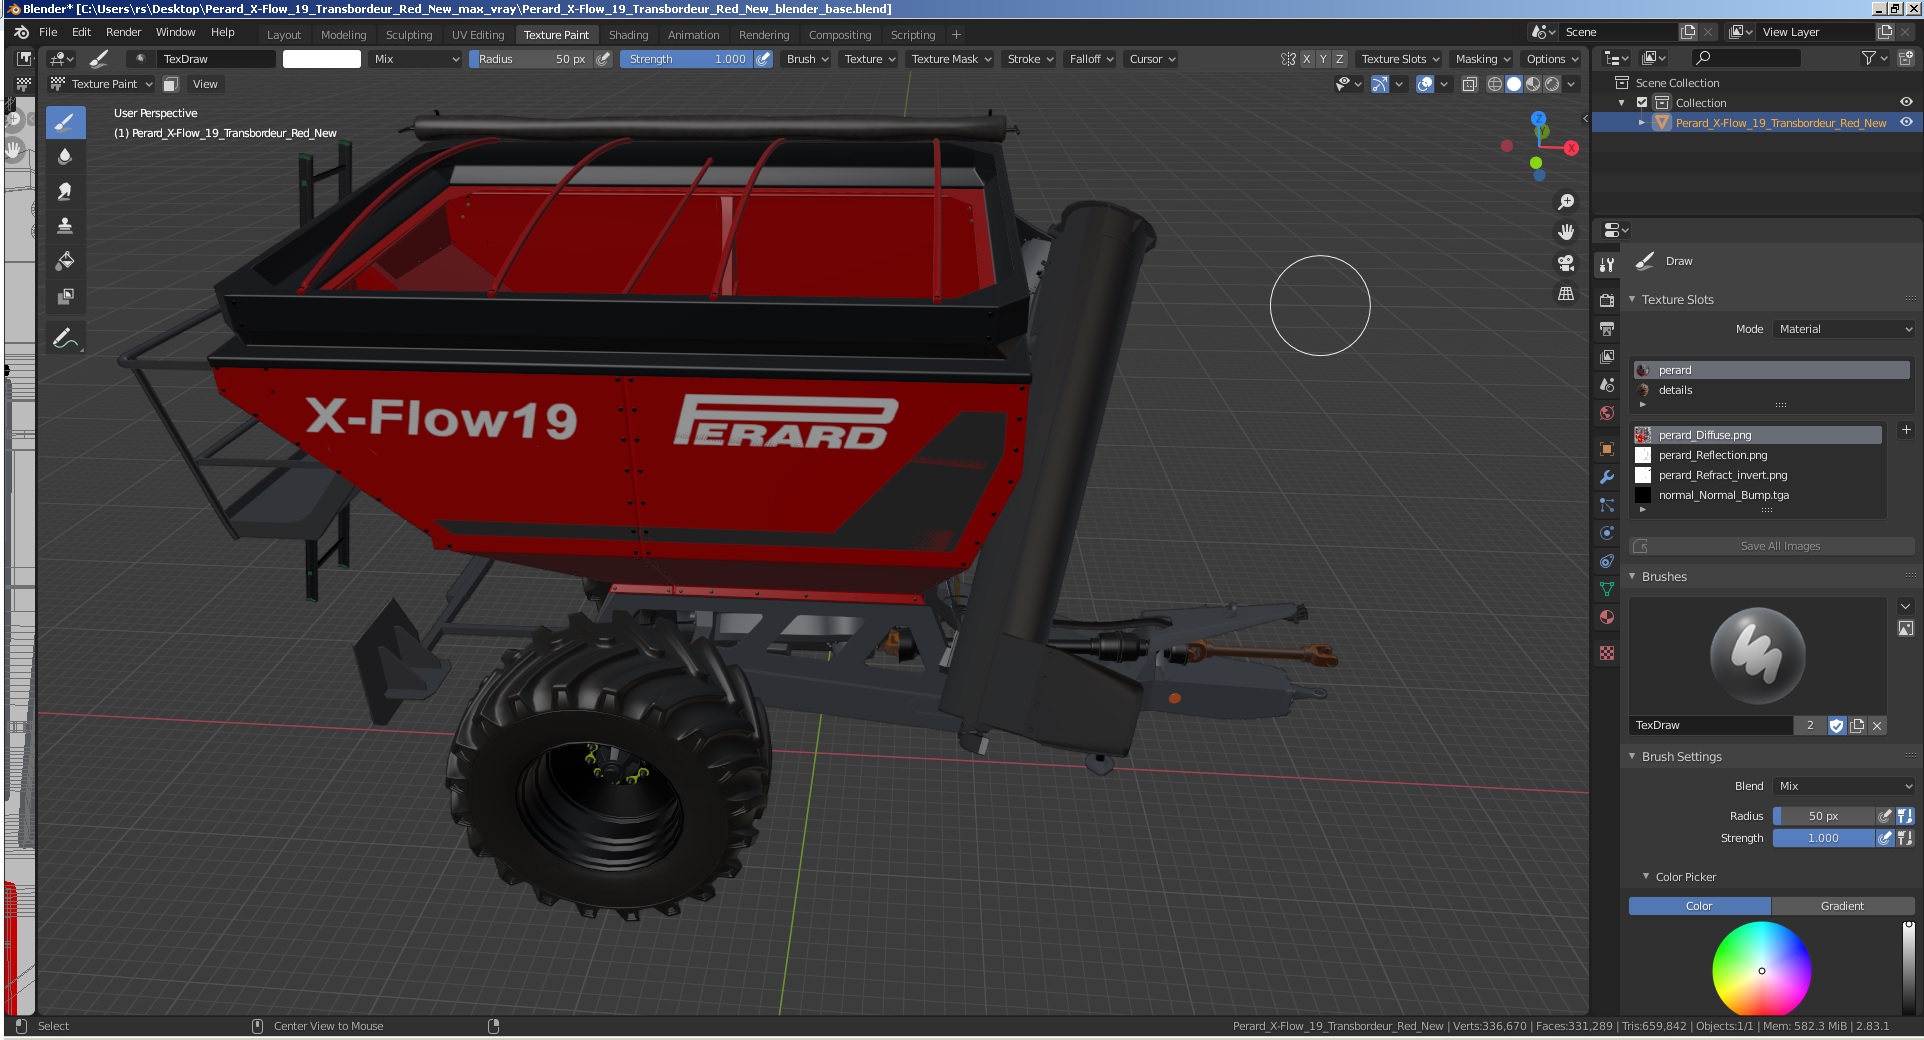
Task: Open Object properties tab
Action: pos(1607,449)
